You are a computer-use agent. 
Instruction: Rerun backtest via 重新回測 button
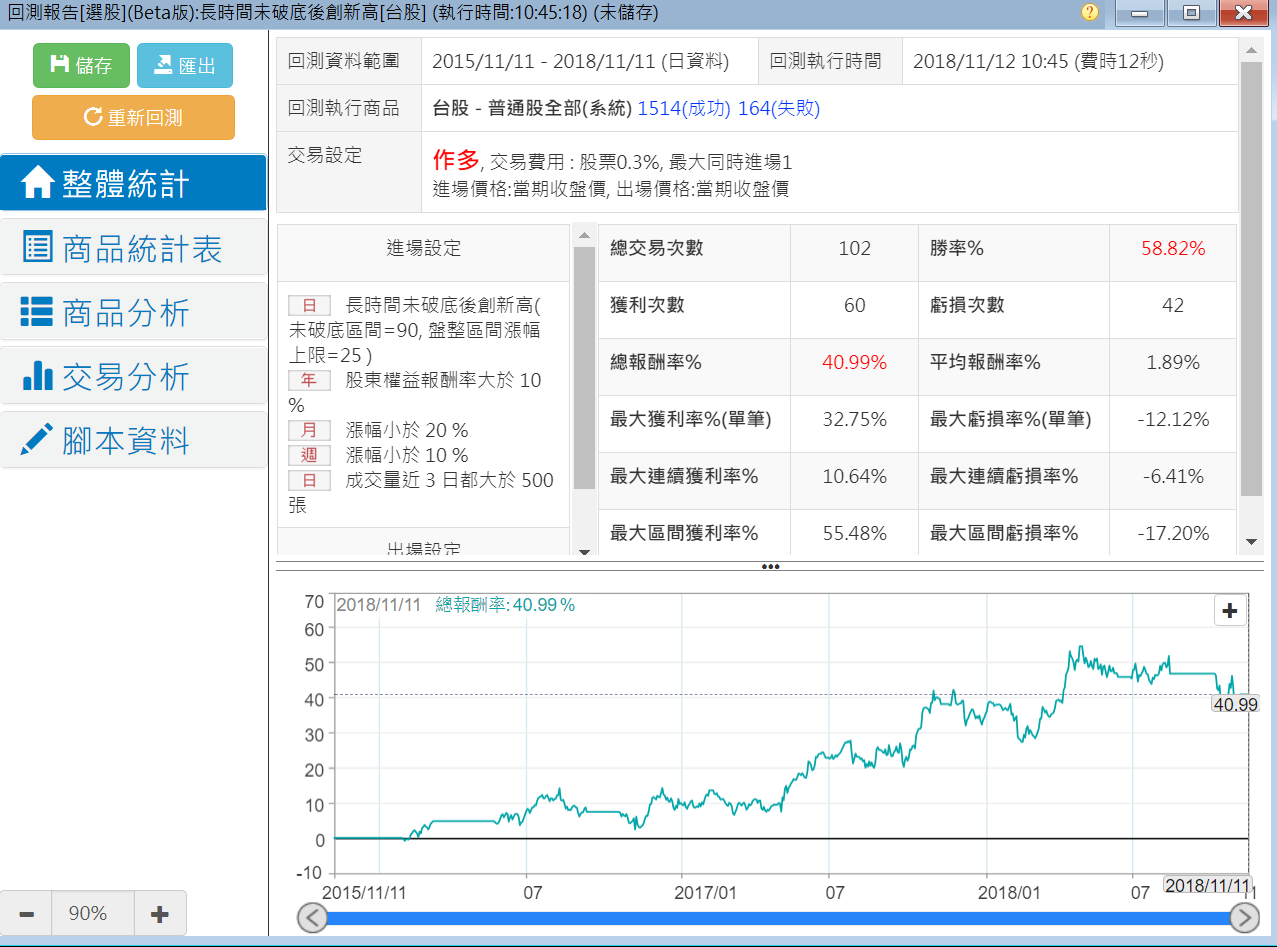(133, 117)
